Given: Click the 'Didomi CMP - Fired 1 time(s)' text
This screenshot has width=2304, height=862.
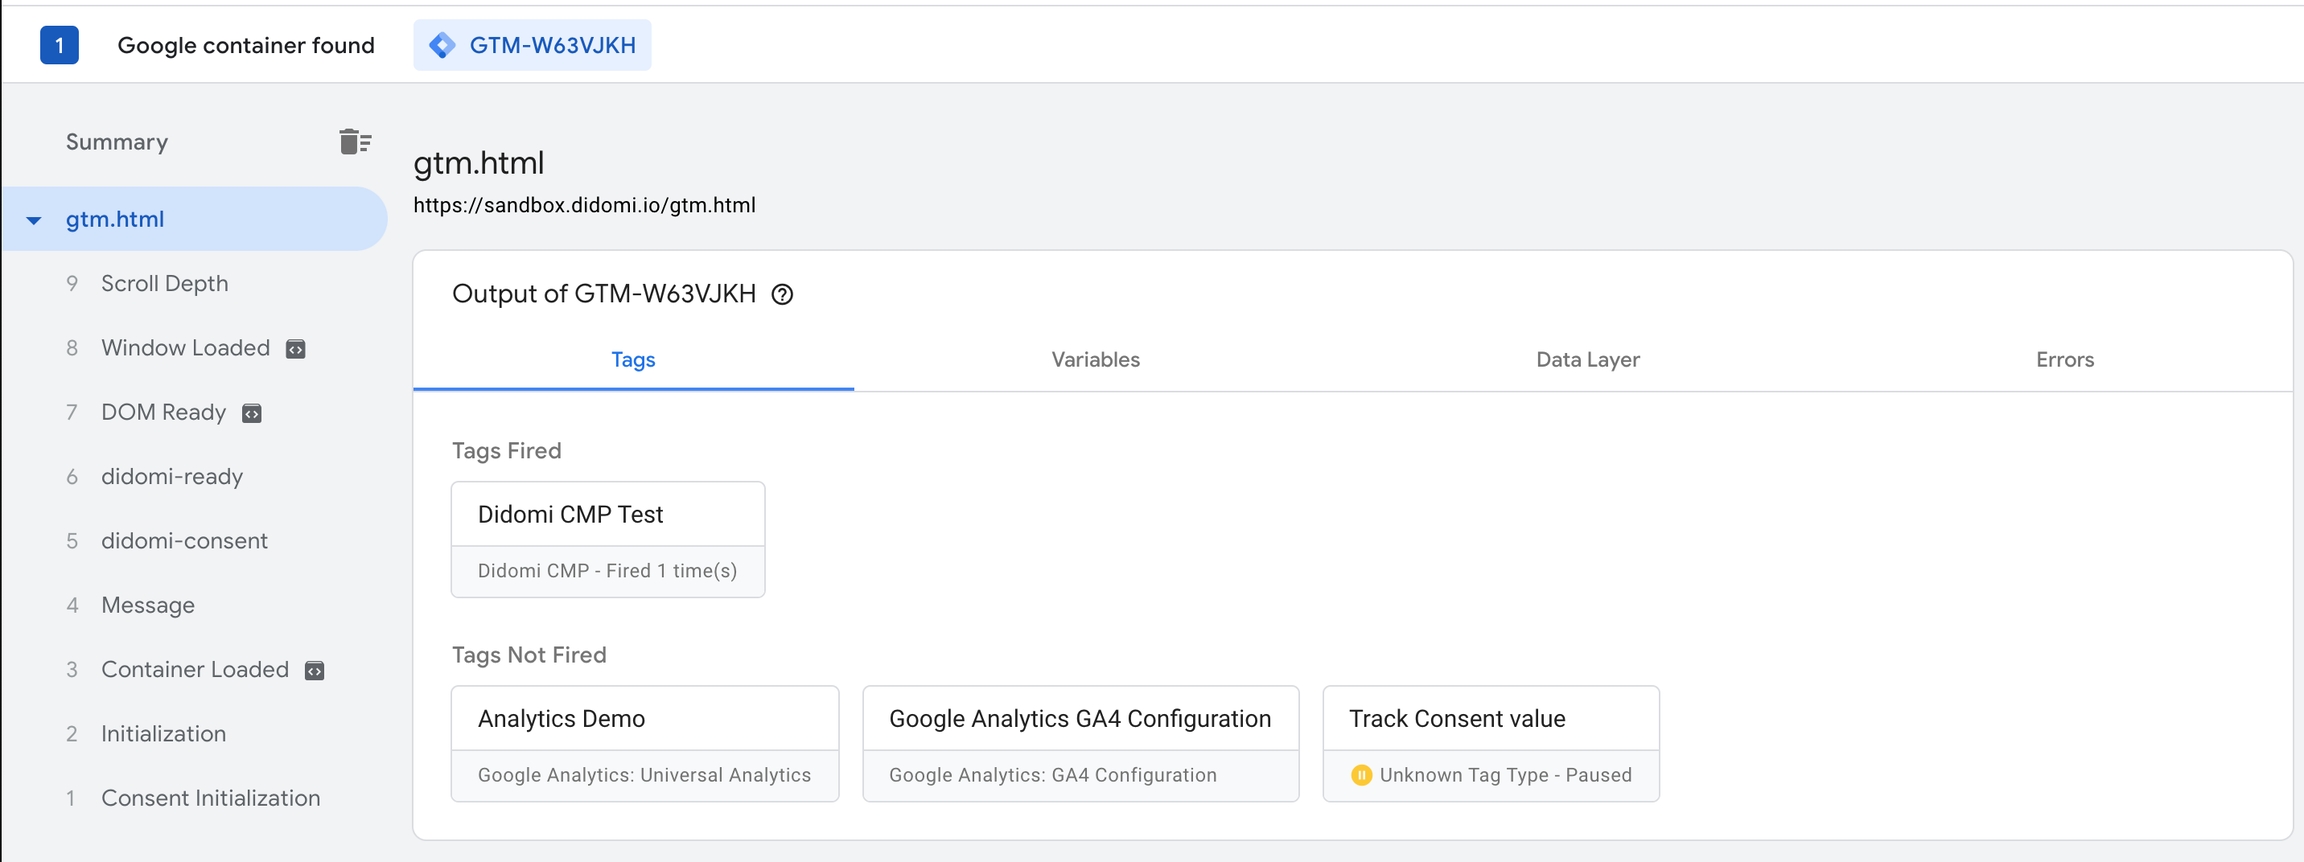Looking at the screenshot, I should point(607,571).
